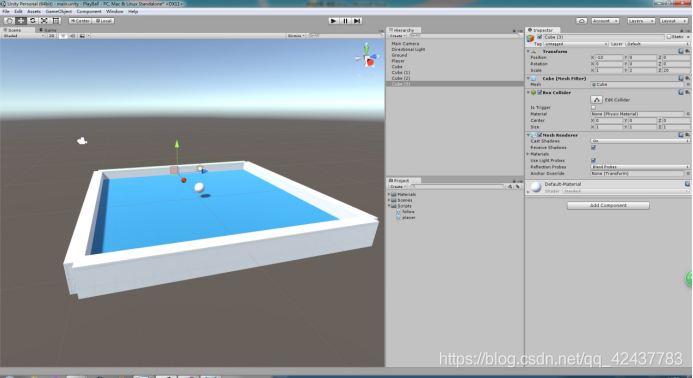Select the Hand tool in the toolbar
Screen dimensions: 693x378
click(x=9, y=21)
